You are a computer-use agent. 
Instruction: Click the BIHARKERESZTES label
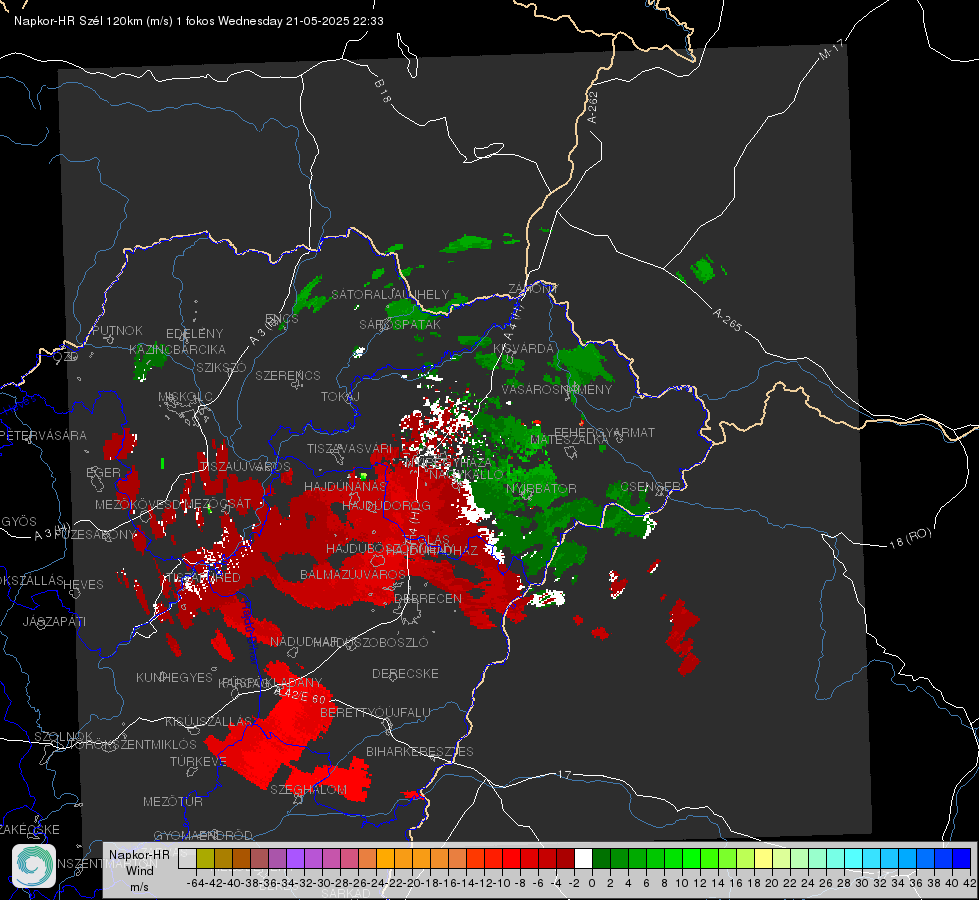[x=420, y=751]
